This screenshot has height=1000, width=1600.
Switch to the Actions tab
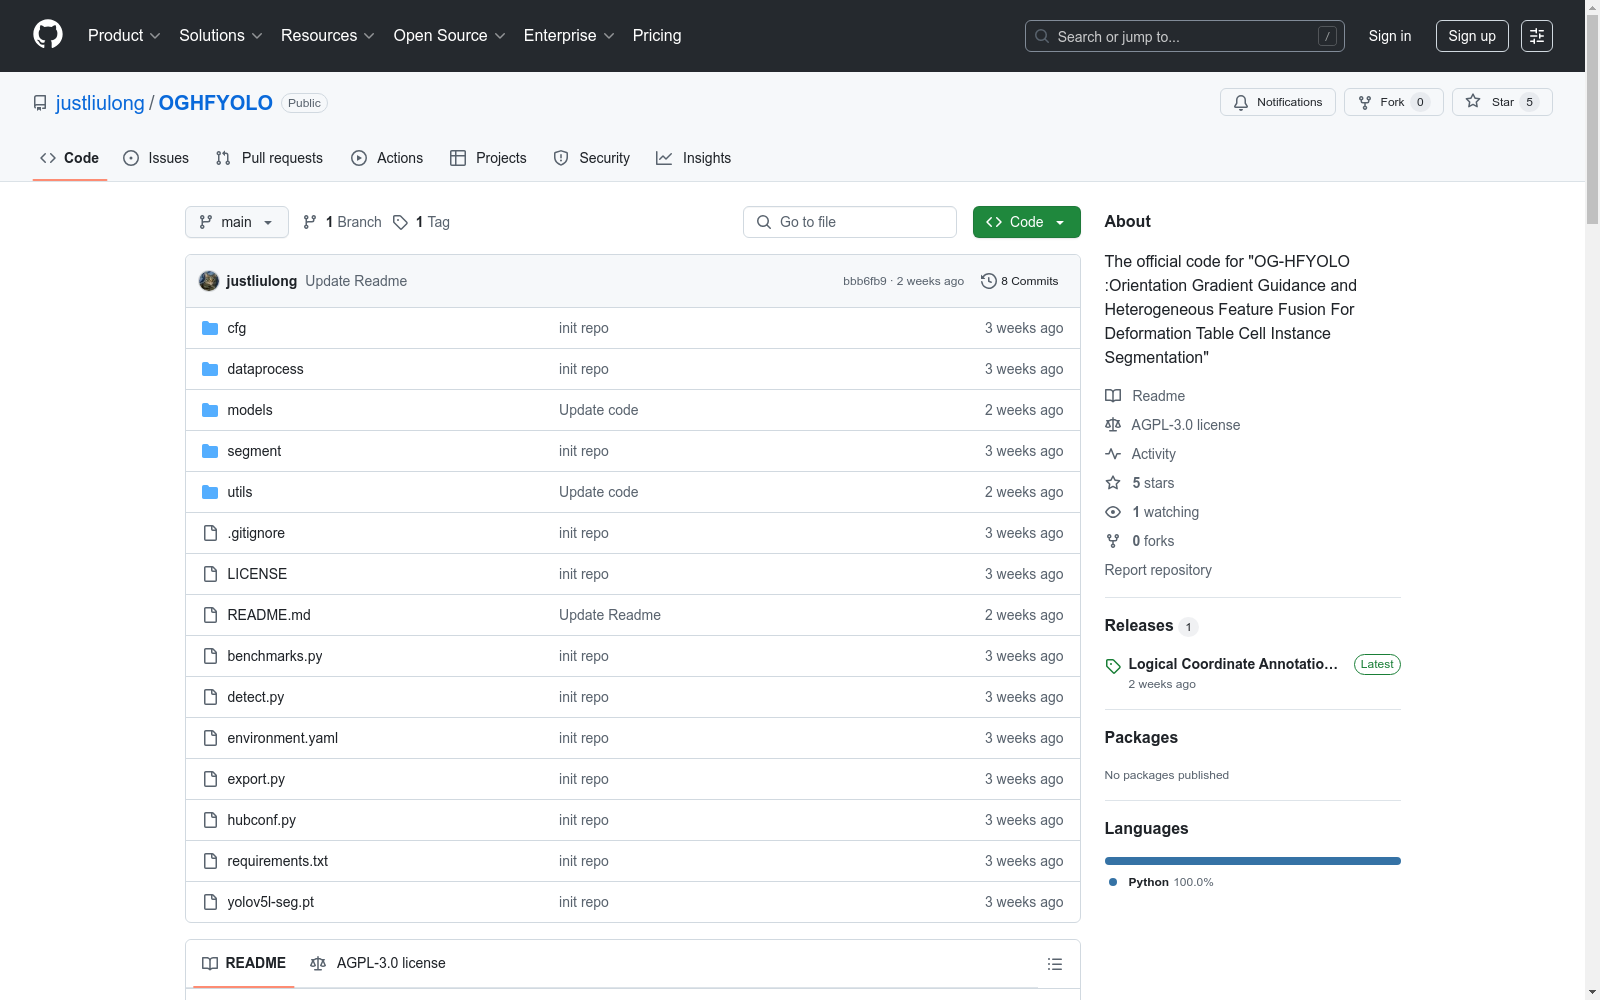point(387,158)
